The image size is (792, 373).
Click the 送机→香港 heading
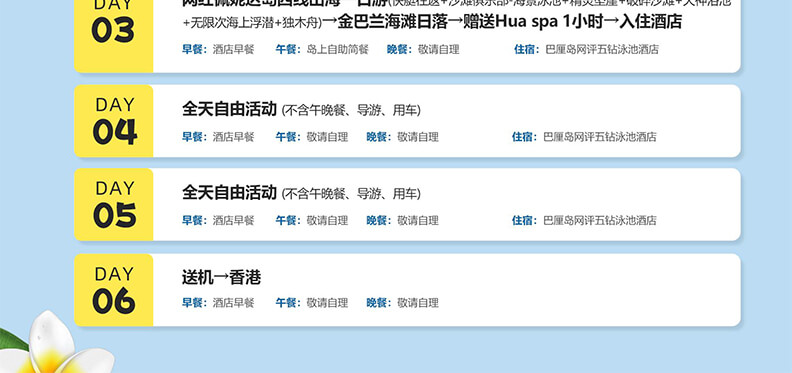pos(221,277)
